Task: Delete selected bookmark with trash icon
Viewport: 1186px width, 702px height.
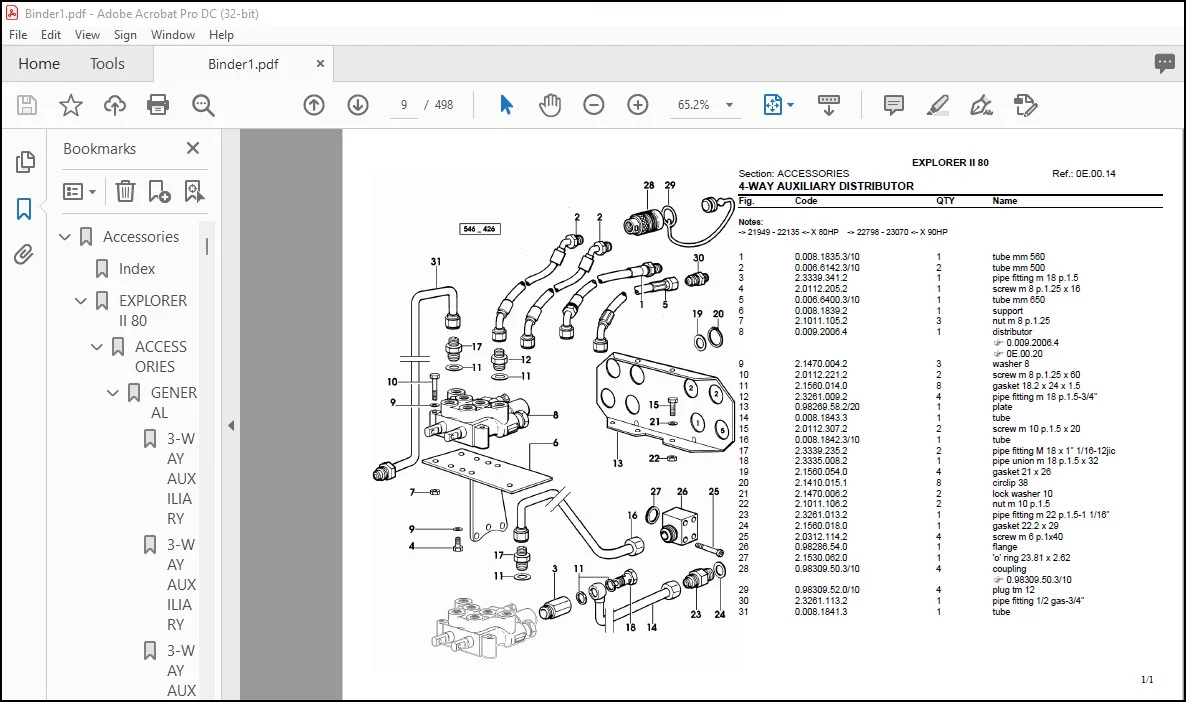Action: (125, 191)
